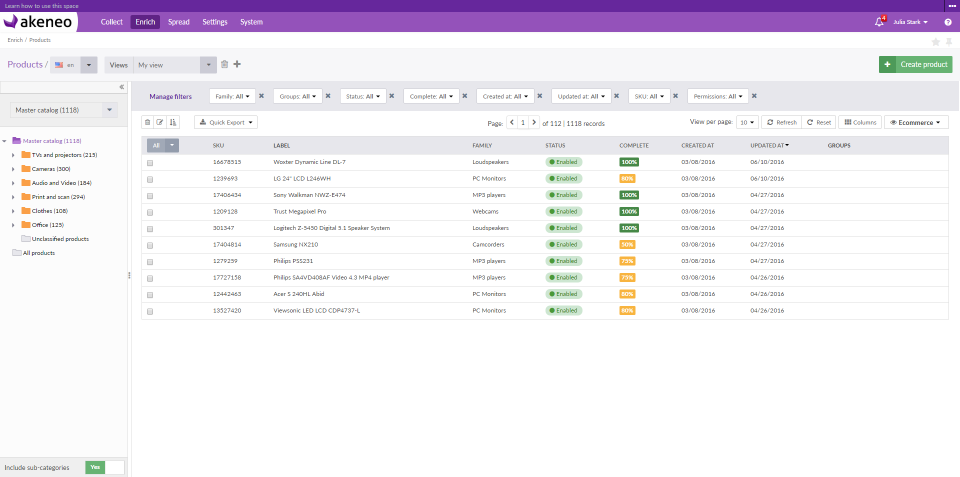Add a new view with plus icon
The image size is (960, 477).
[237, 64]
